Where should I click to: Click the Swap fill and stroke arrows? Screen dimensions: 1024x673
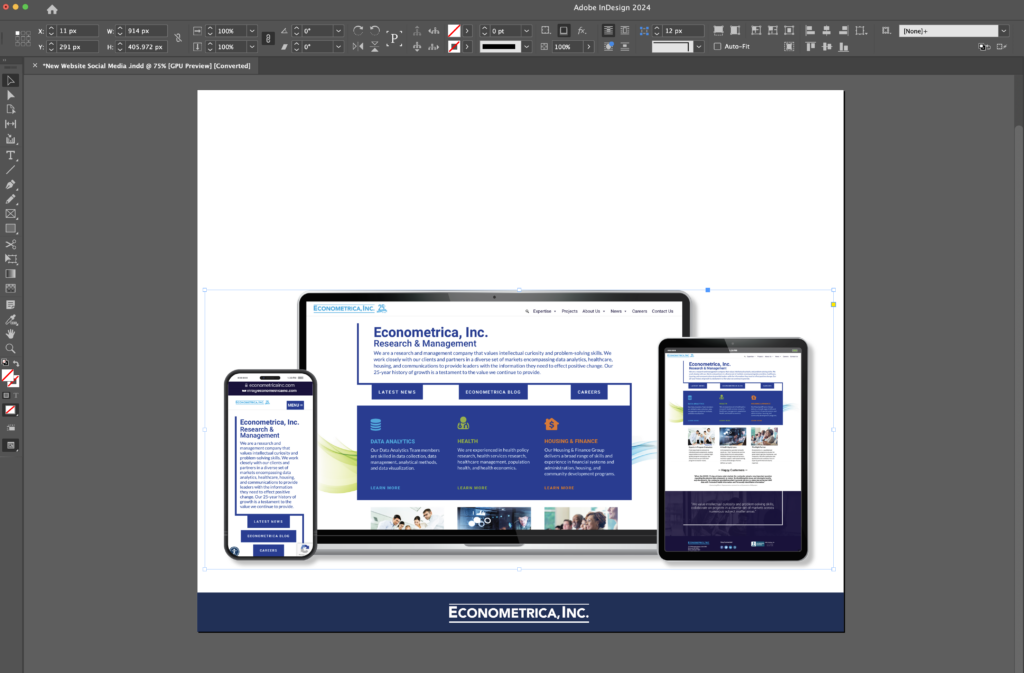(x=16, y=364)
